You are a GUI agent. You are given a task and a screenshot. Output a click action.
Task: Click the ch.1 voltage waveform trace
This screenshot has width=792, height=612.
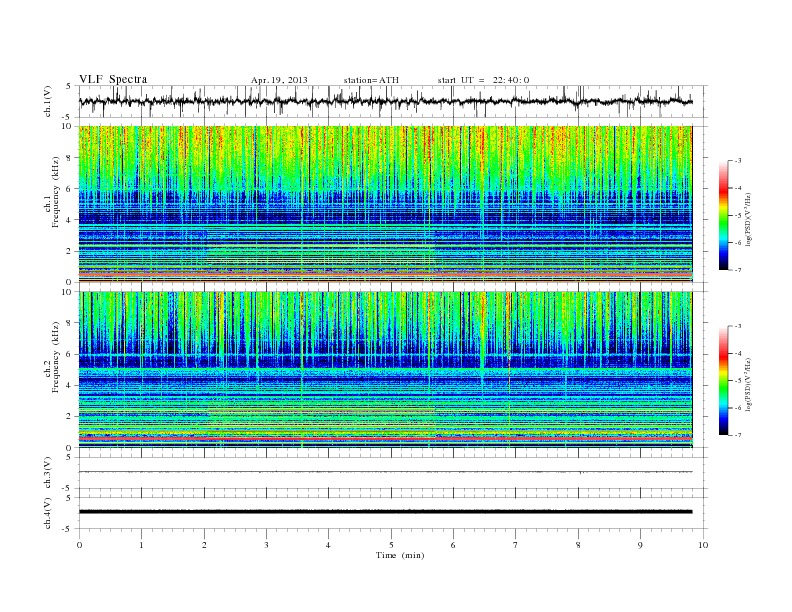[x=385, y=101]
